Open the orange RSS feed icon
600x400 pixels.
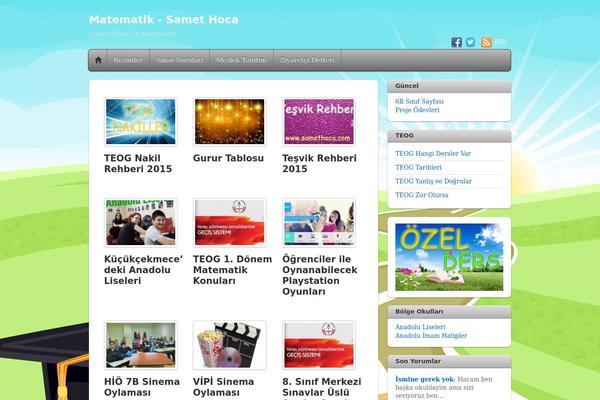point(486,42)
